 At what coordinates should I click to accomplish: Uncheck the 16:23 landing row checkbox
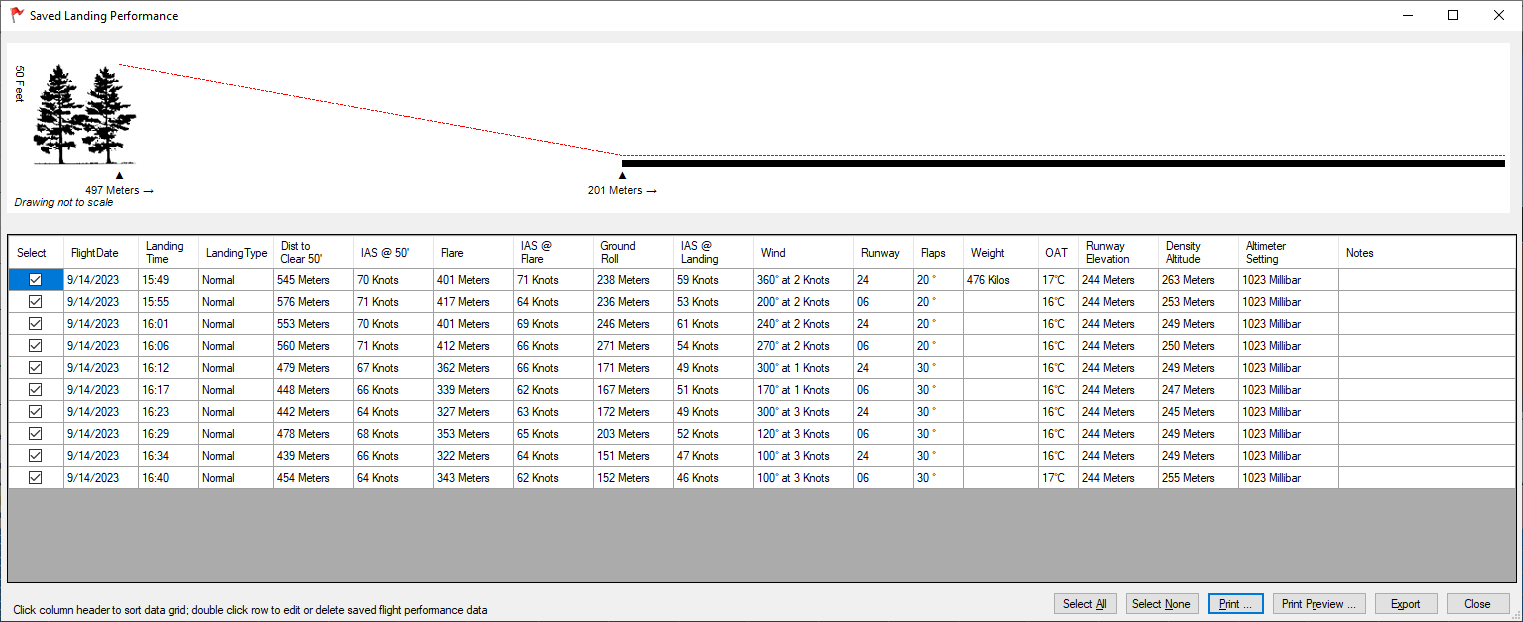(x=36, y=412)
